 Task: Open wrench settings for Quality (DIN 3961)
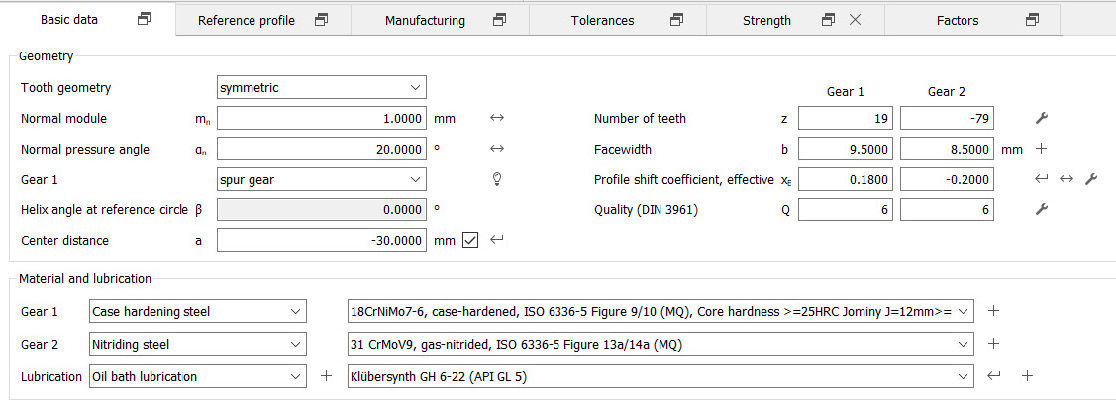[1041, 209]
